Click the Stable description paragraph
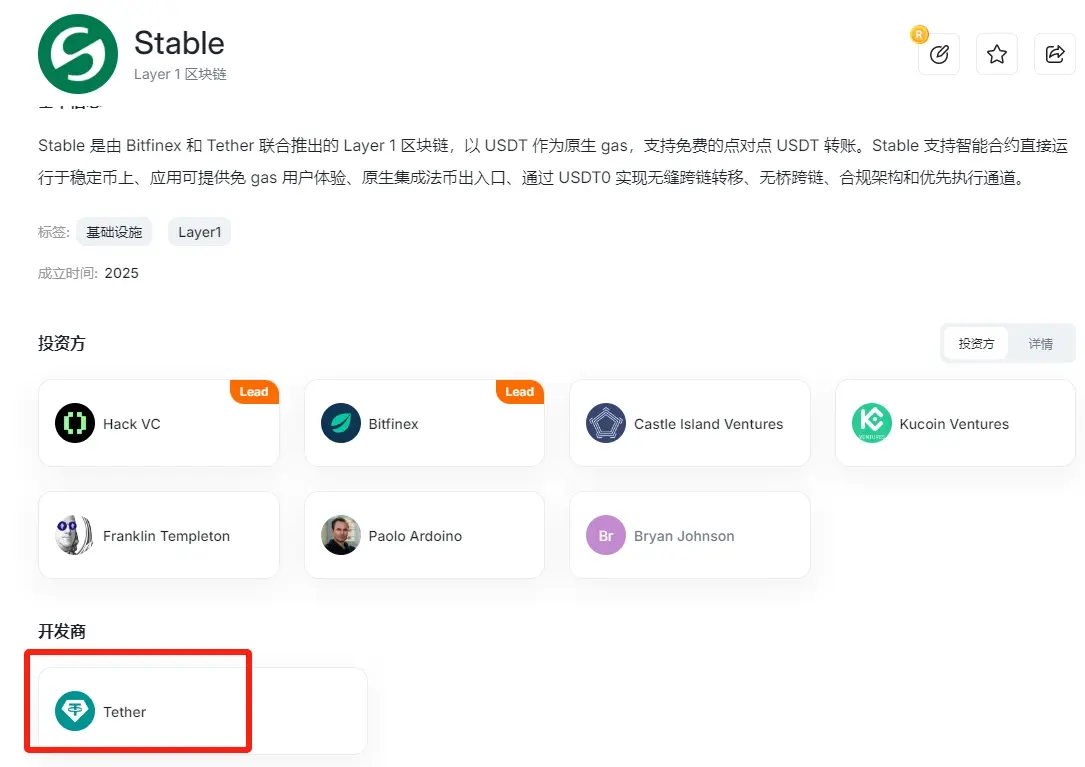 (553, 161)
